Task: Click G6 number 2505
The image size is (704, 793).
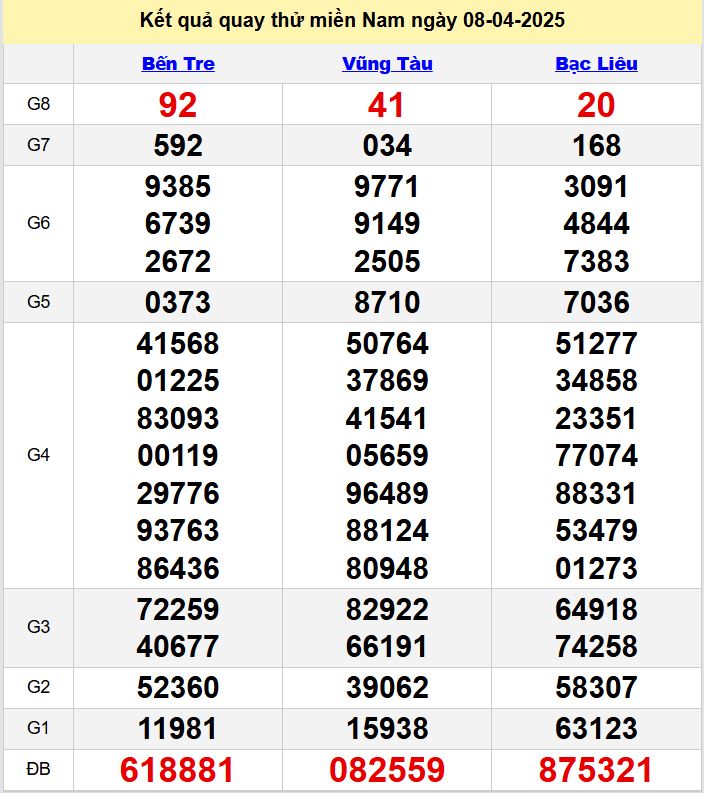Action: [387, 261]
